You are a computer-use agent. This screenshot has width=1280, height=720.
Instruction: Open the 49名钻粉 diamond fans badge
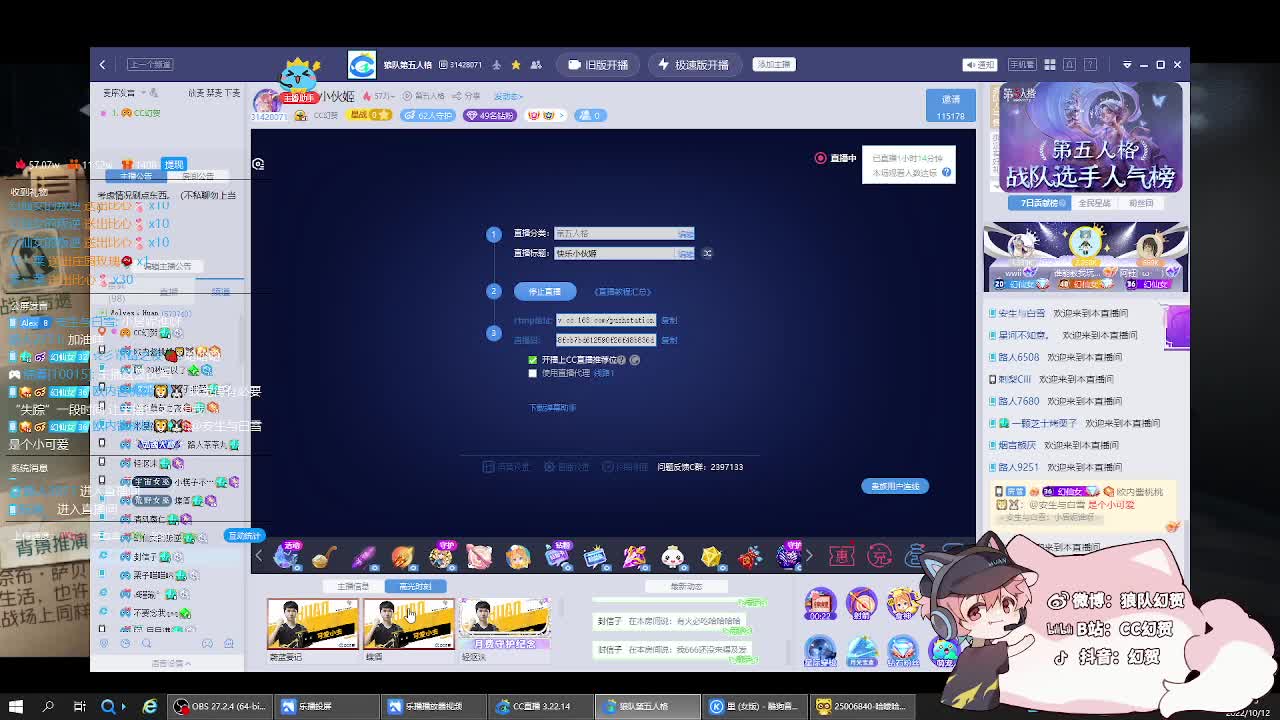(490, 115)
